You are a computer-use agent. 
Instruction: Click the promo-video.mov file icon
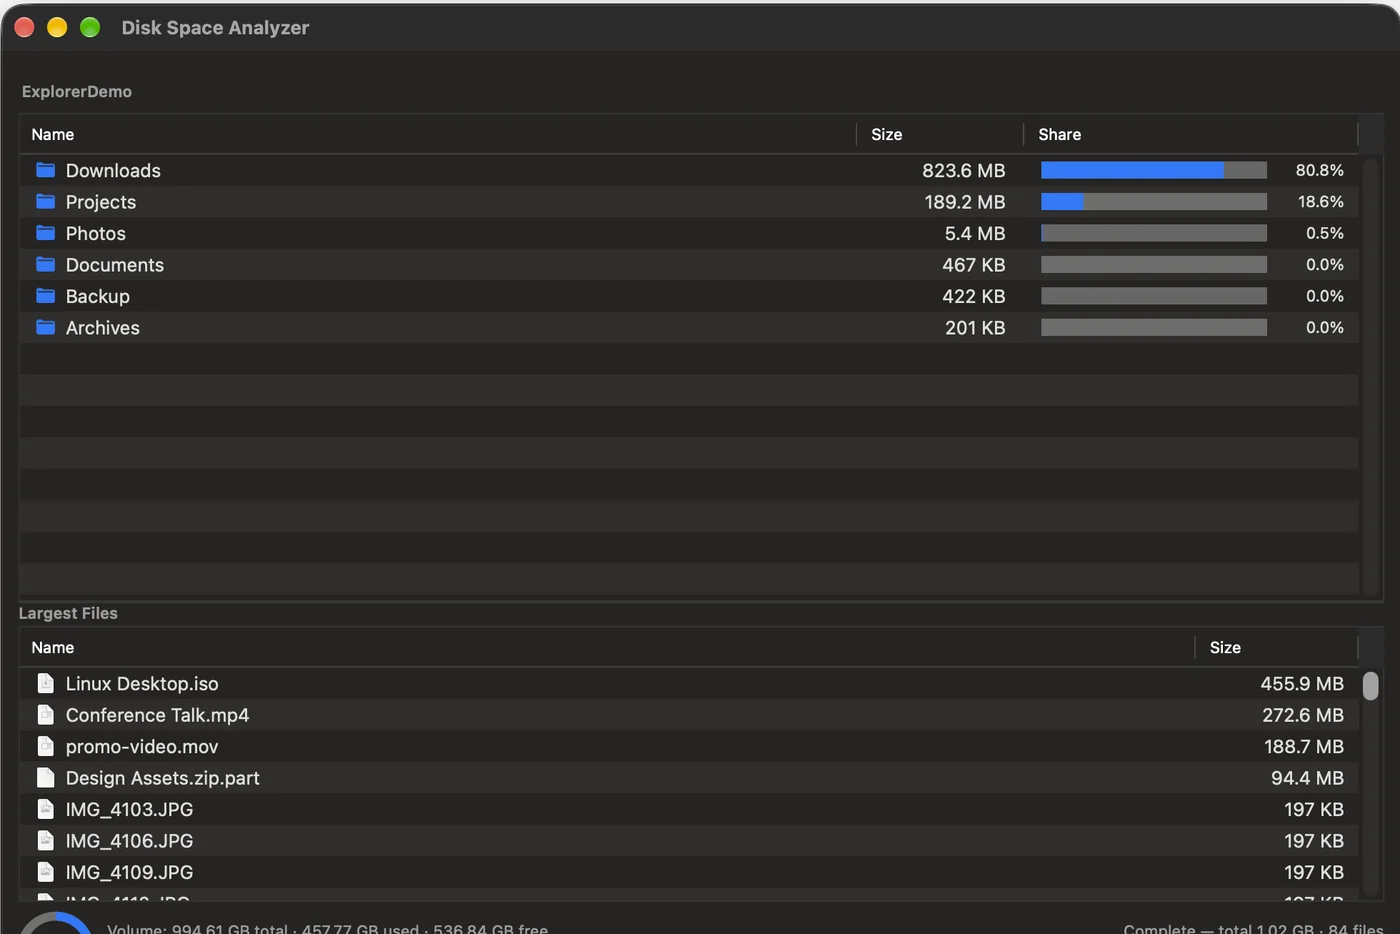click(45, 746)
